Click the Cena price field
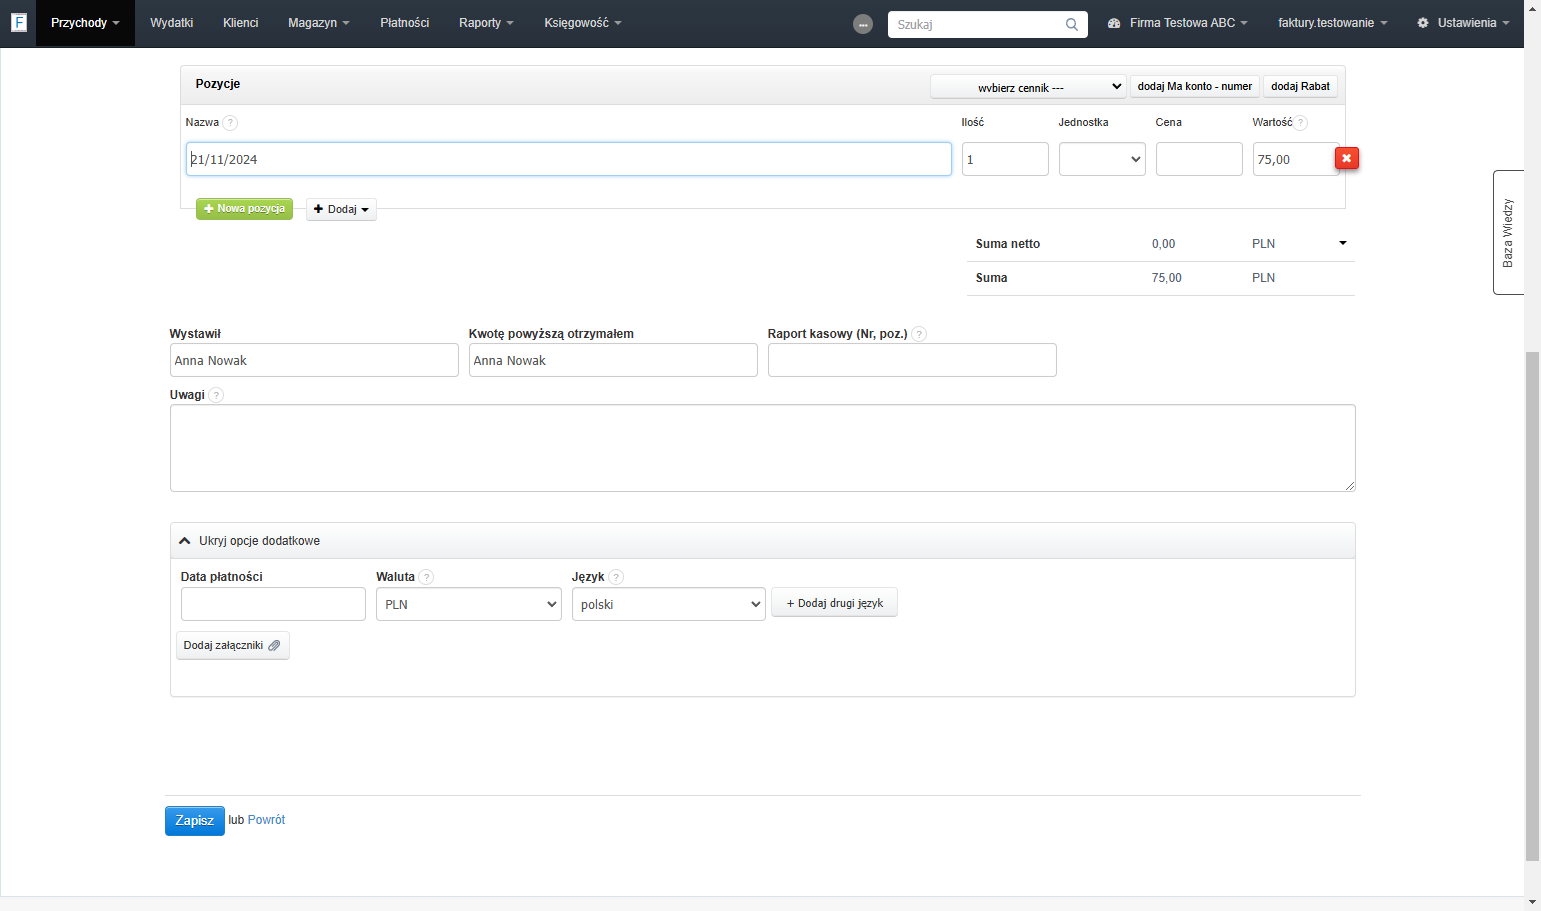 (1199, 159)
